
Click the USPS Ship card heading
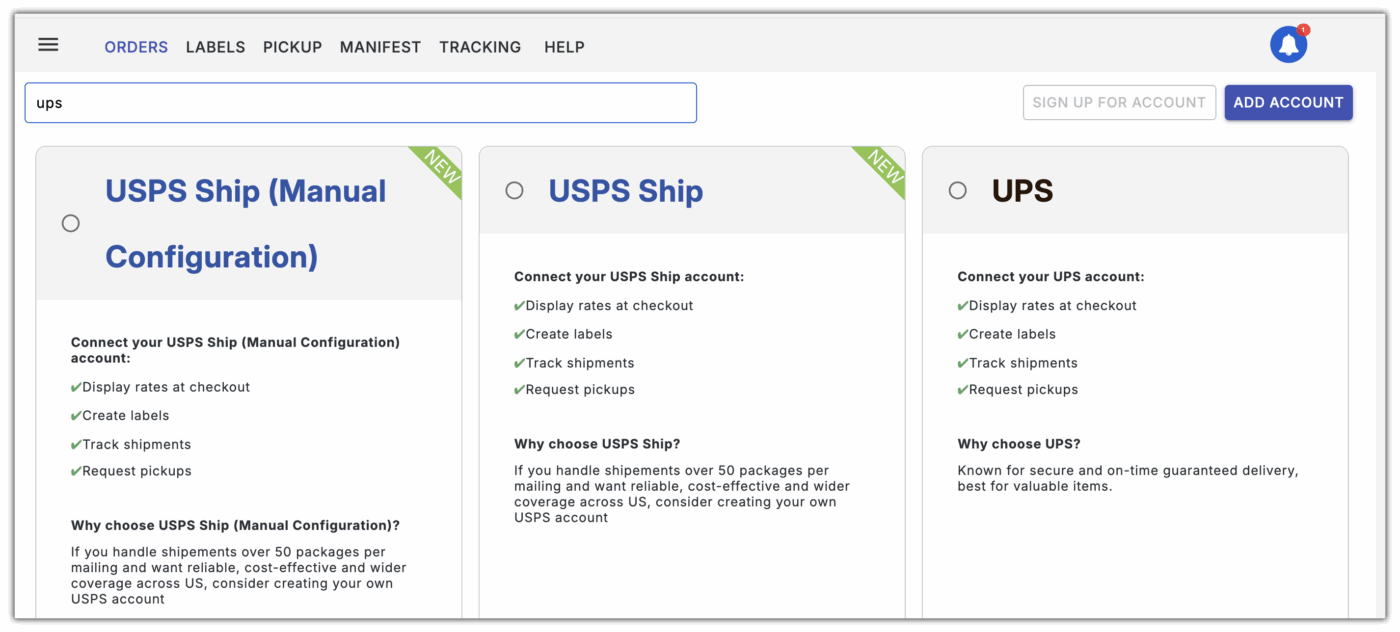click(625, 190)
